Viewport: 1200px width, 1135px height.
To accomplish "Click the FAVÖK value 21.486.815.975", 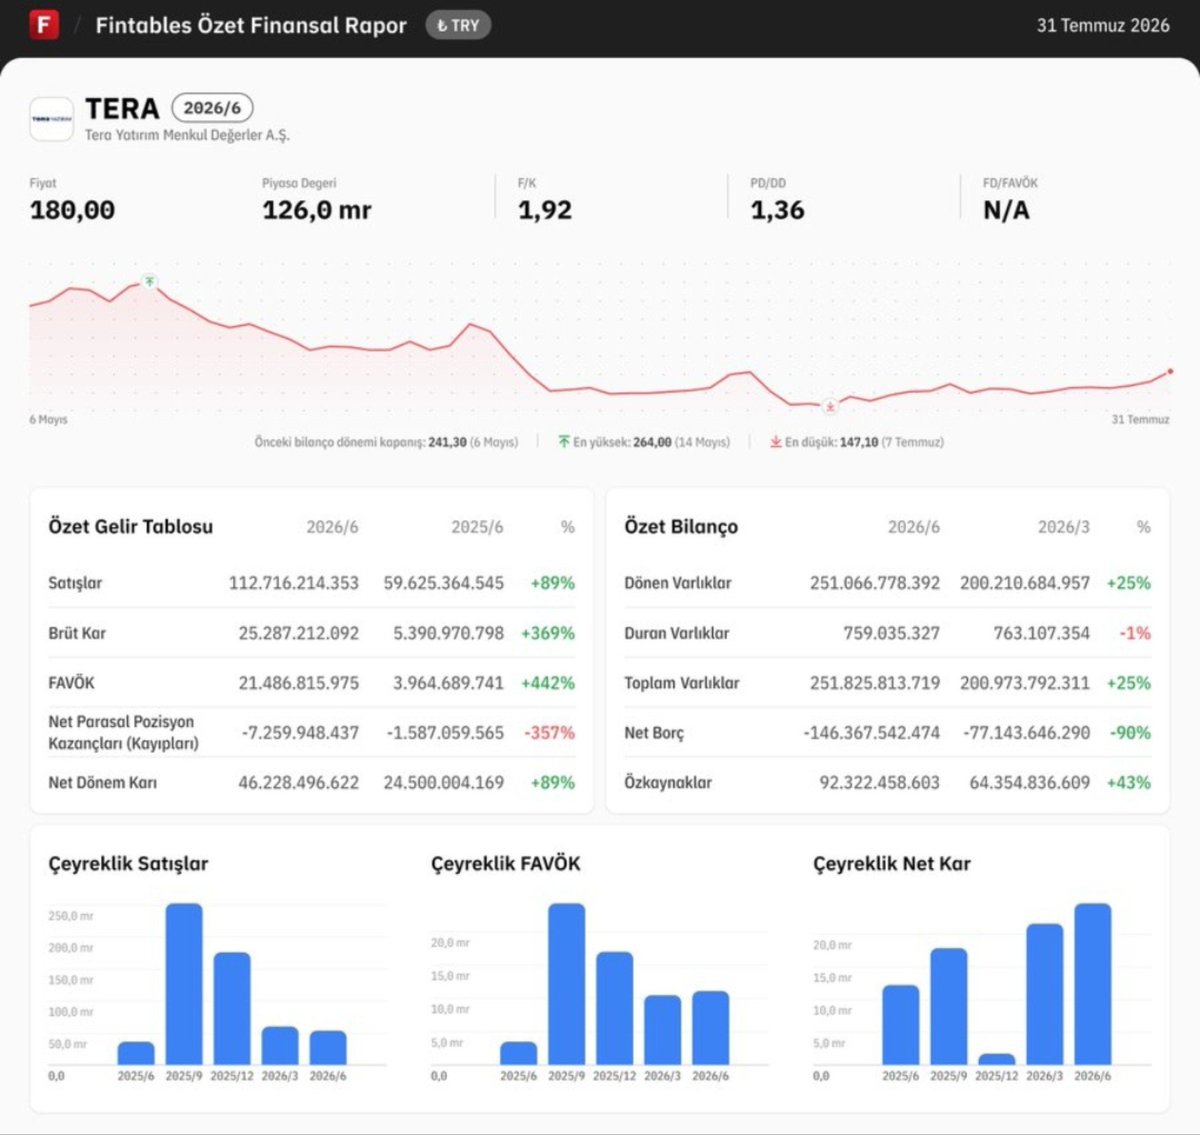I will coord(299,683).
